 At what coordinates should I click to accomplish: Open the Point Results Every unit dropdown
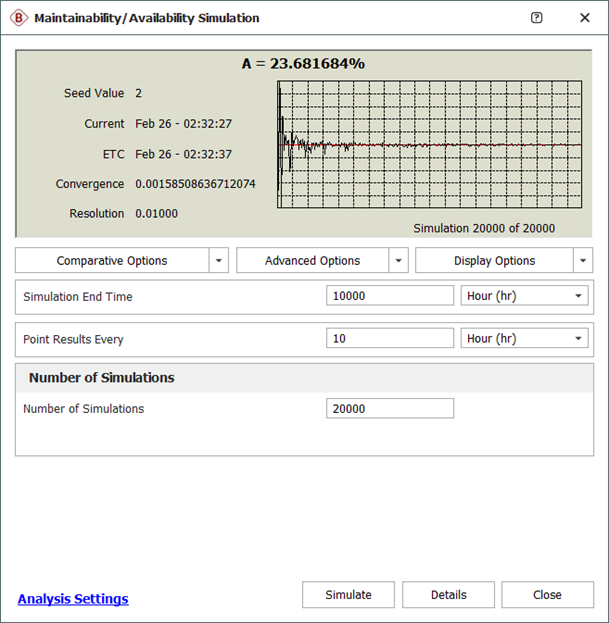526,339
